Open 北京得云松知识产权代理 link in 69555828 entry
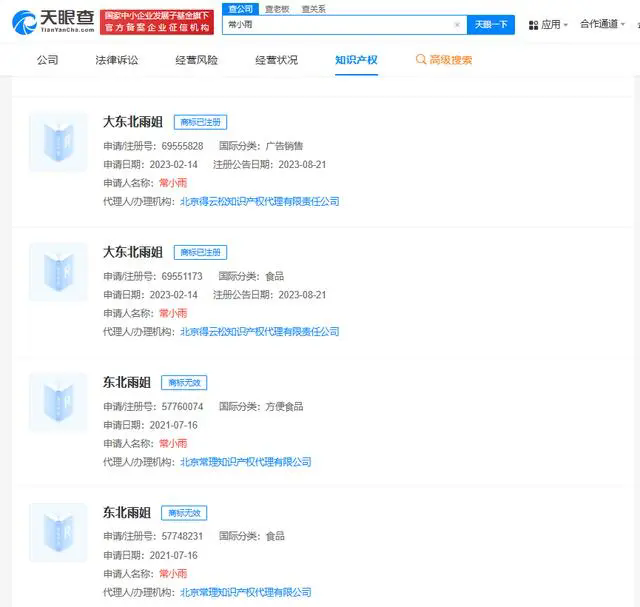The image size is (640, 607). (x=260, y=201)
